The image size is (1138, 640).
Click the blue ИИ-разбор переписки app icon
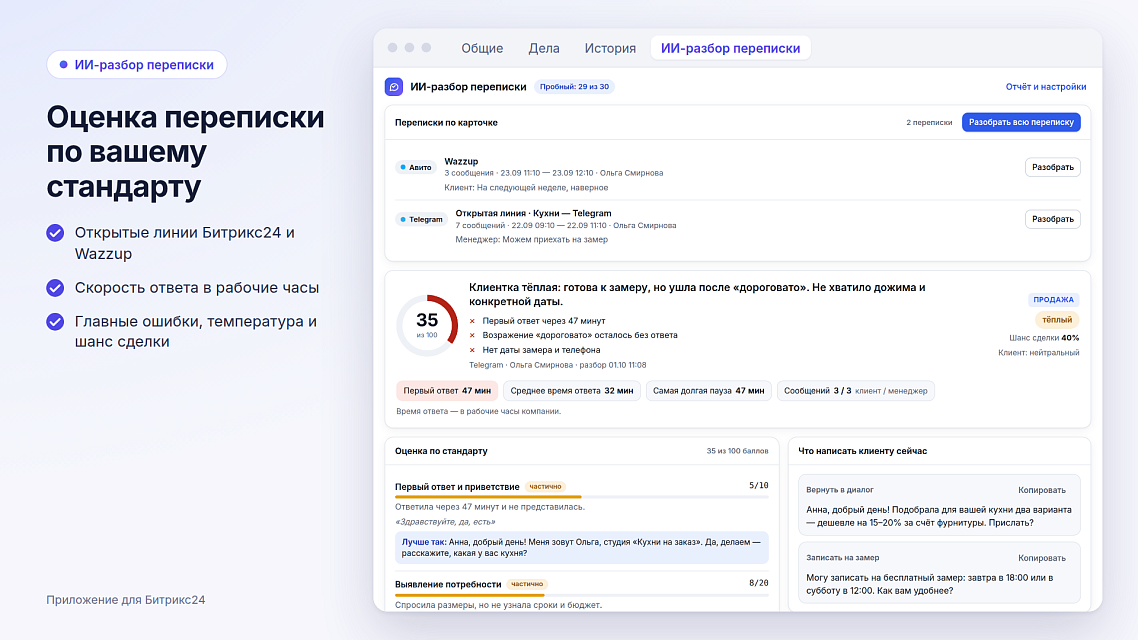click(394, 86)
